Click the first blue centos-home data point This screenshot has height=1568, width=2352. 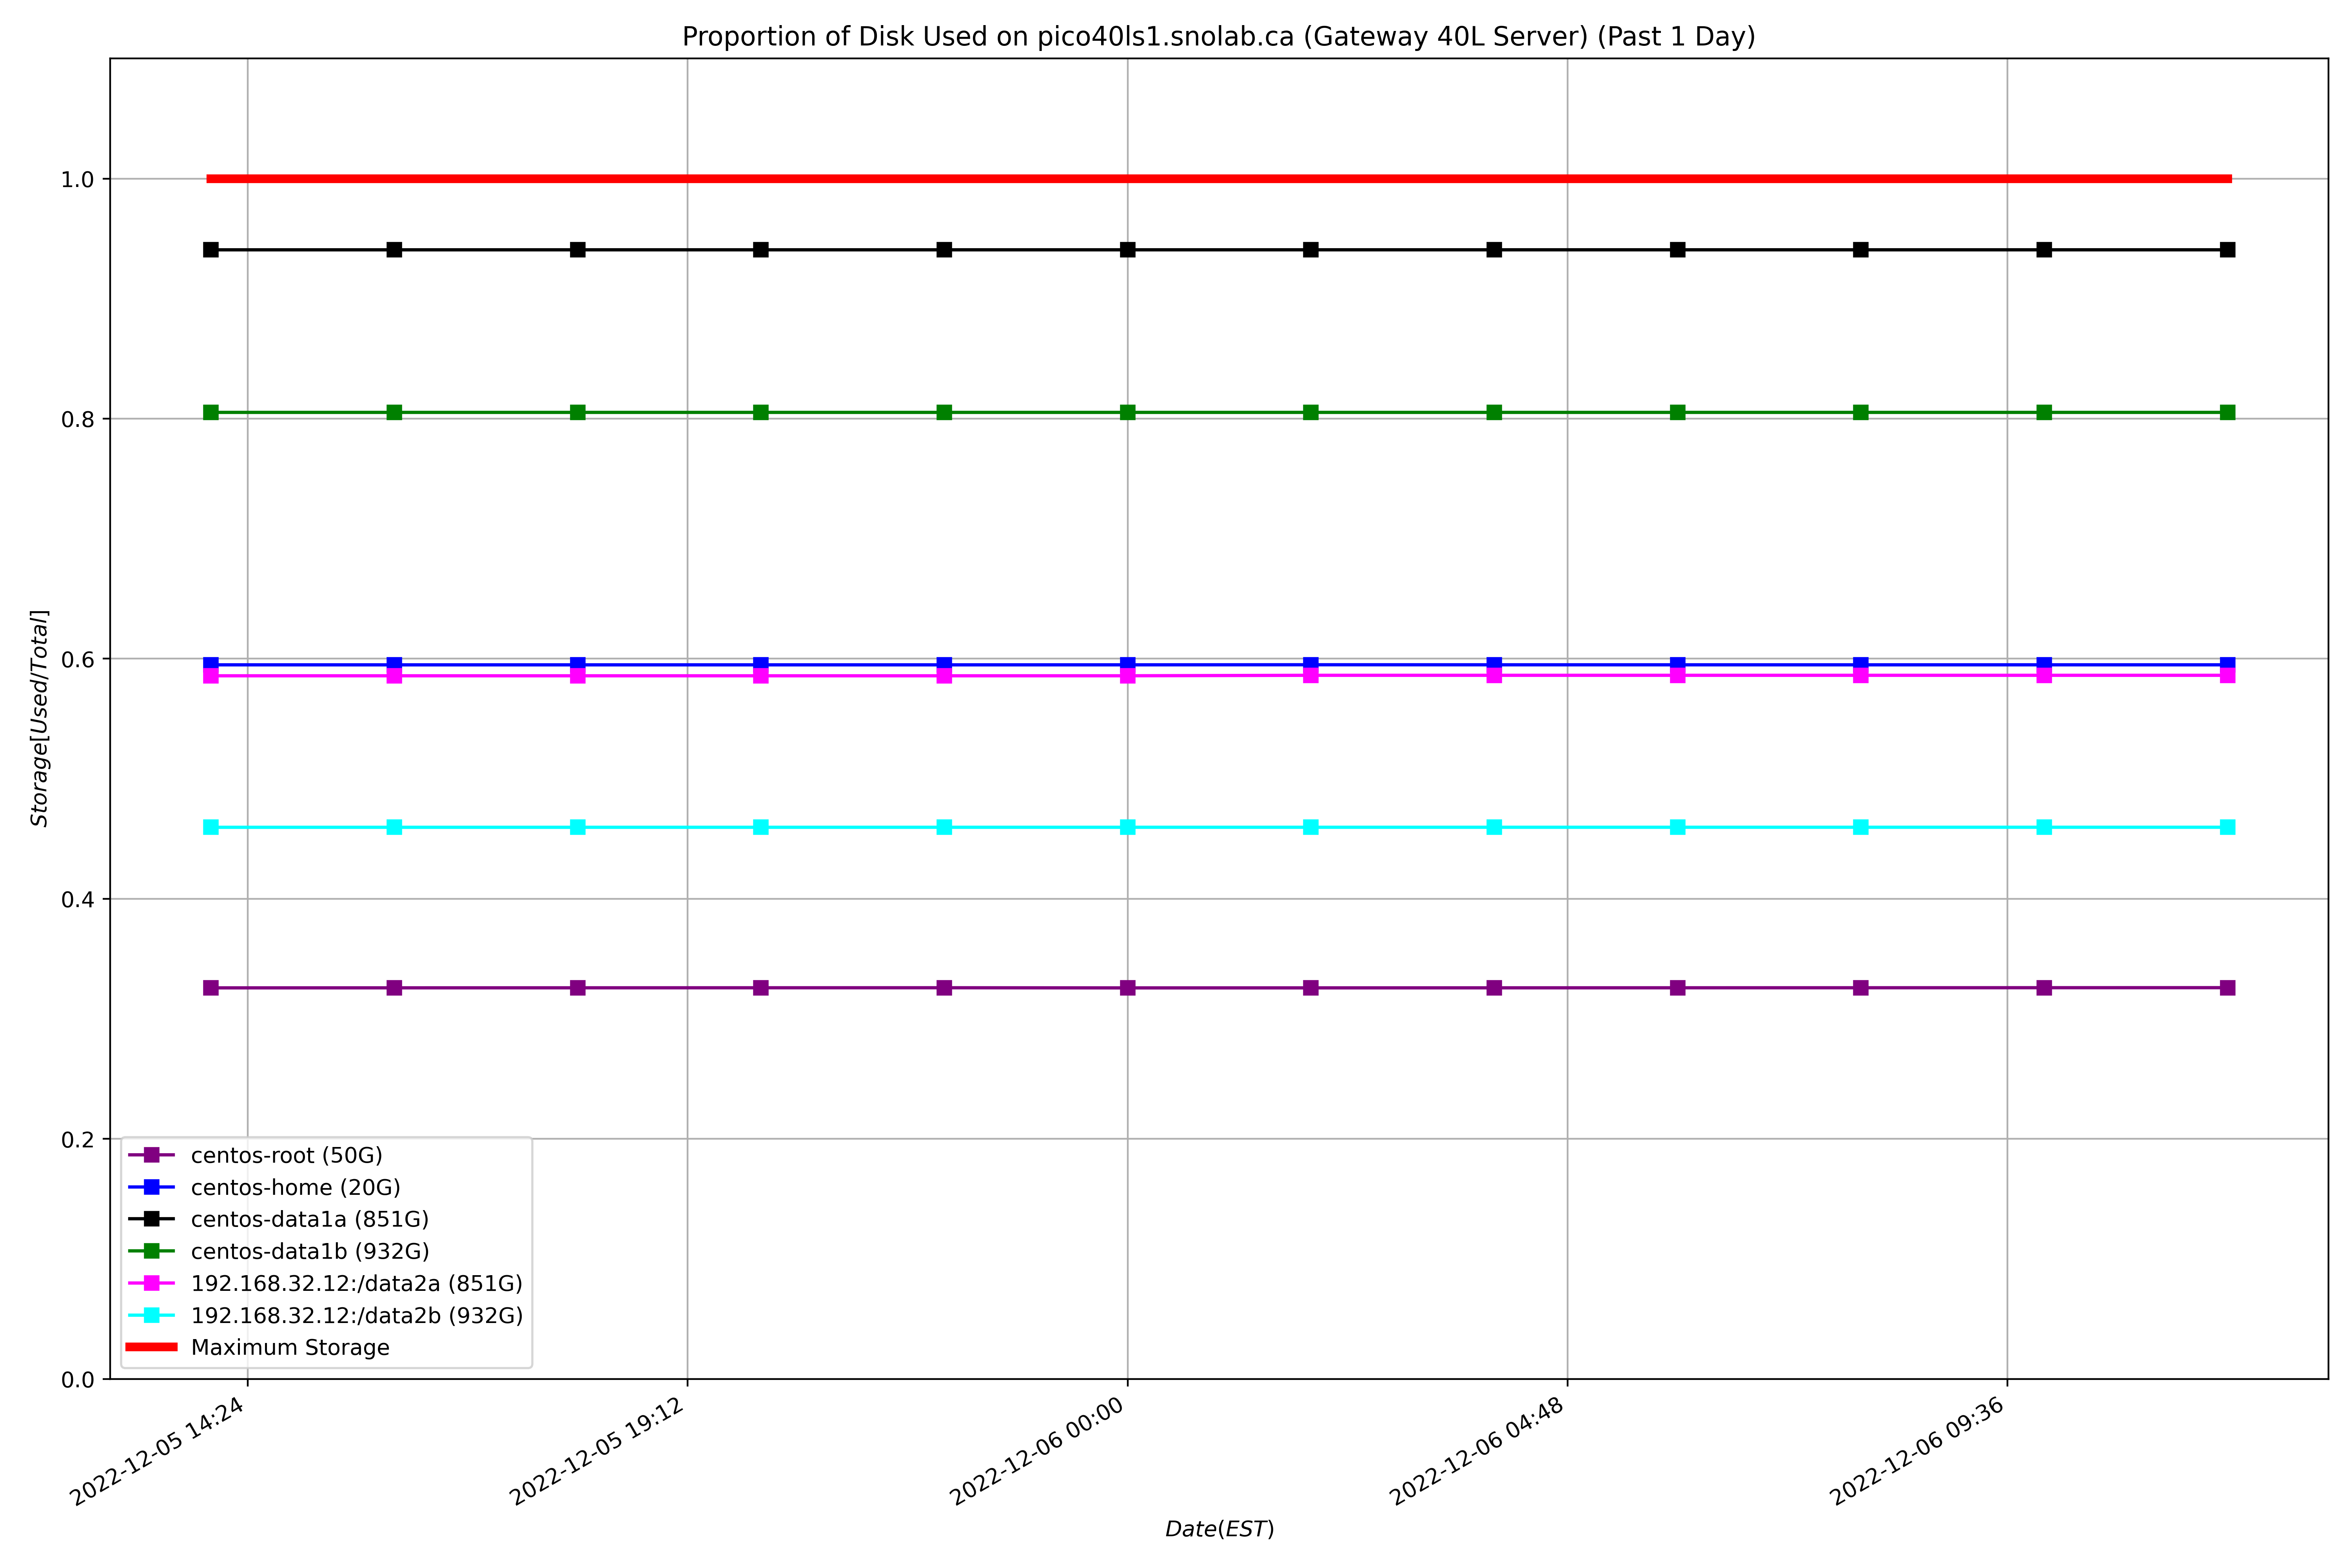[211, 663]
